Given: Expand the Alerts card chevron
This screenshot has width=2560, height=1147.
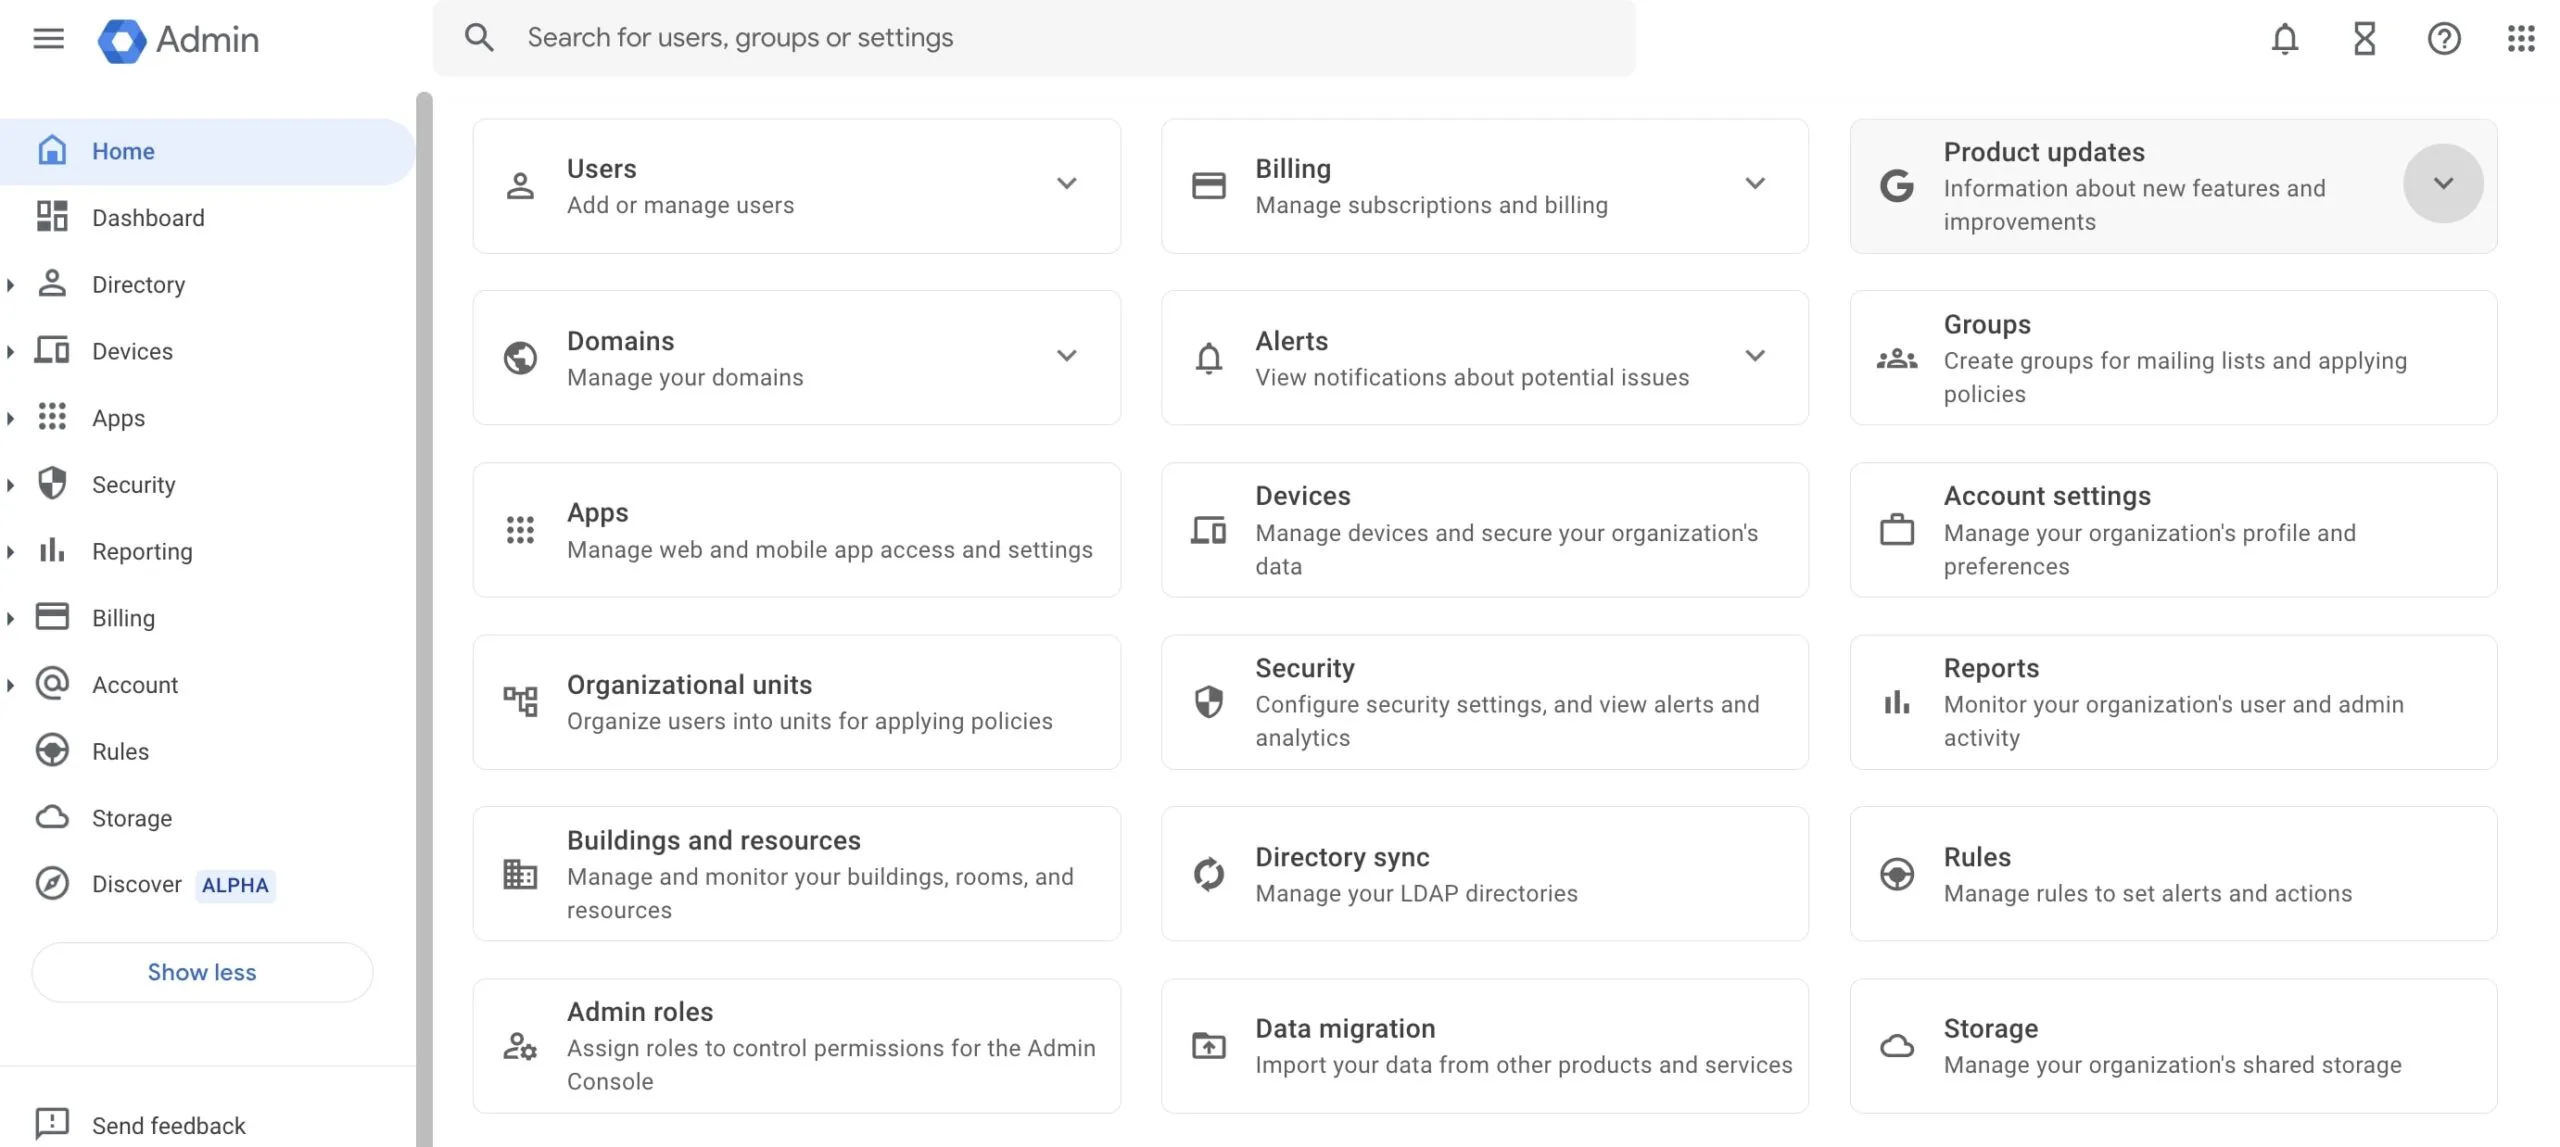Looking at the screenshot, I should [x=1756, y=356].
